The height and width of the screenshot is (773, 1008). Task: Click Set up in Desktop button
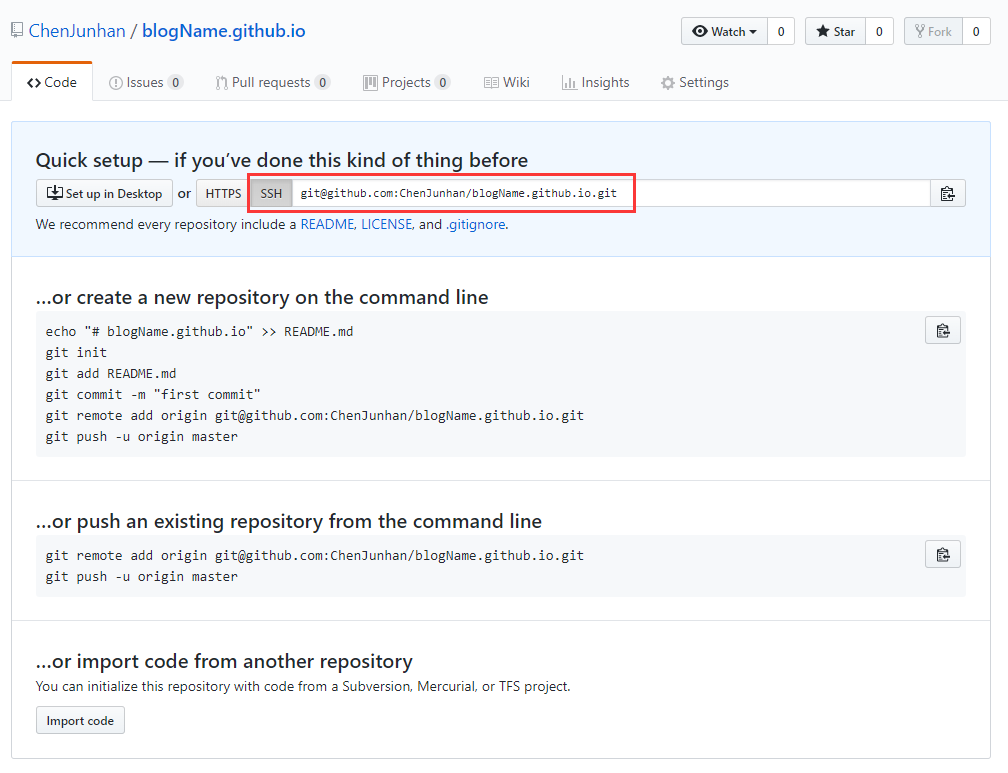[104, 194]
